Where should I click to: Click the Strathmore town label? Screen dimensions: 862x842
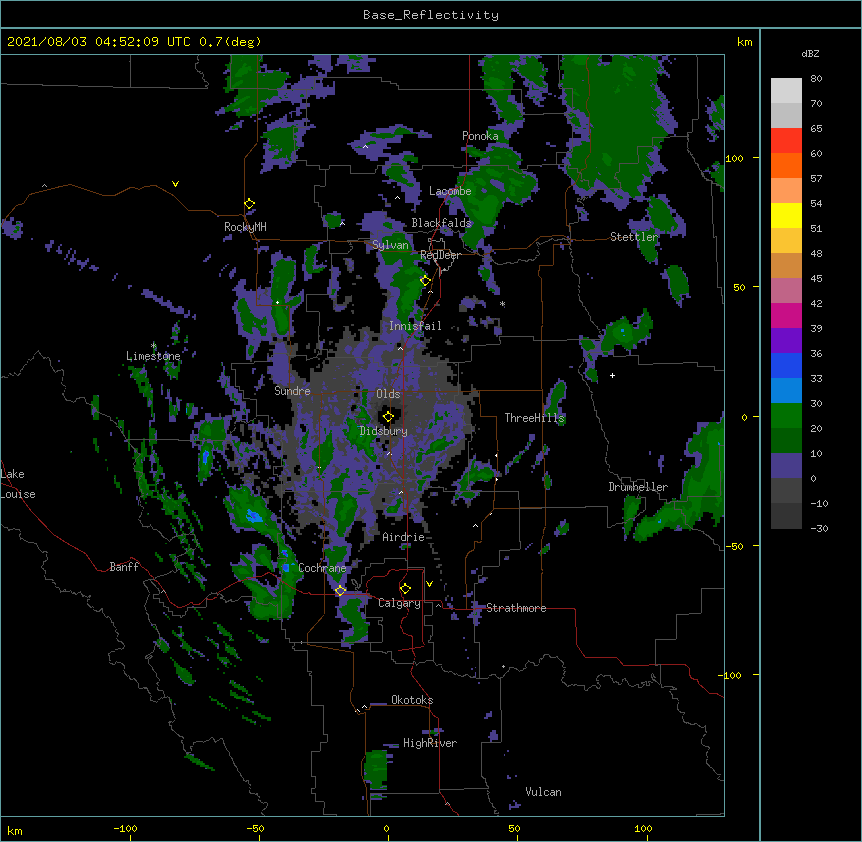tap(516, 608)
